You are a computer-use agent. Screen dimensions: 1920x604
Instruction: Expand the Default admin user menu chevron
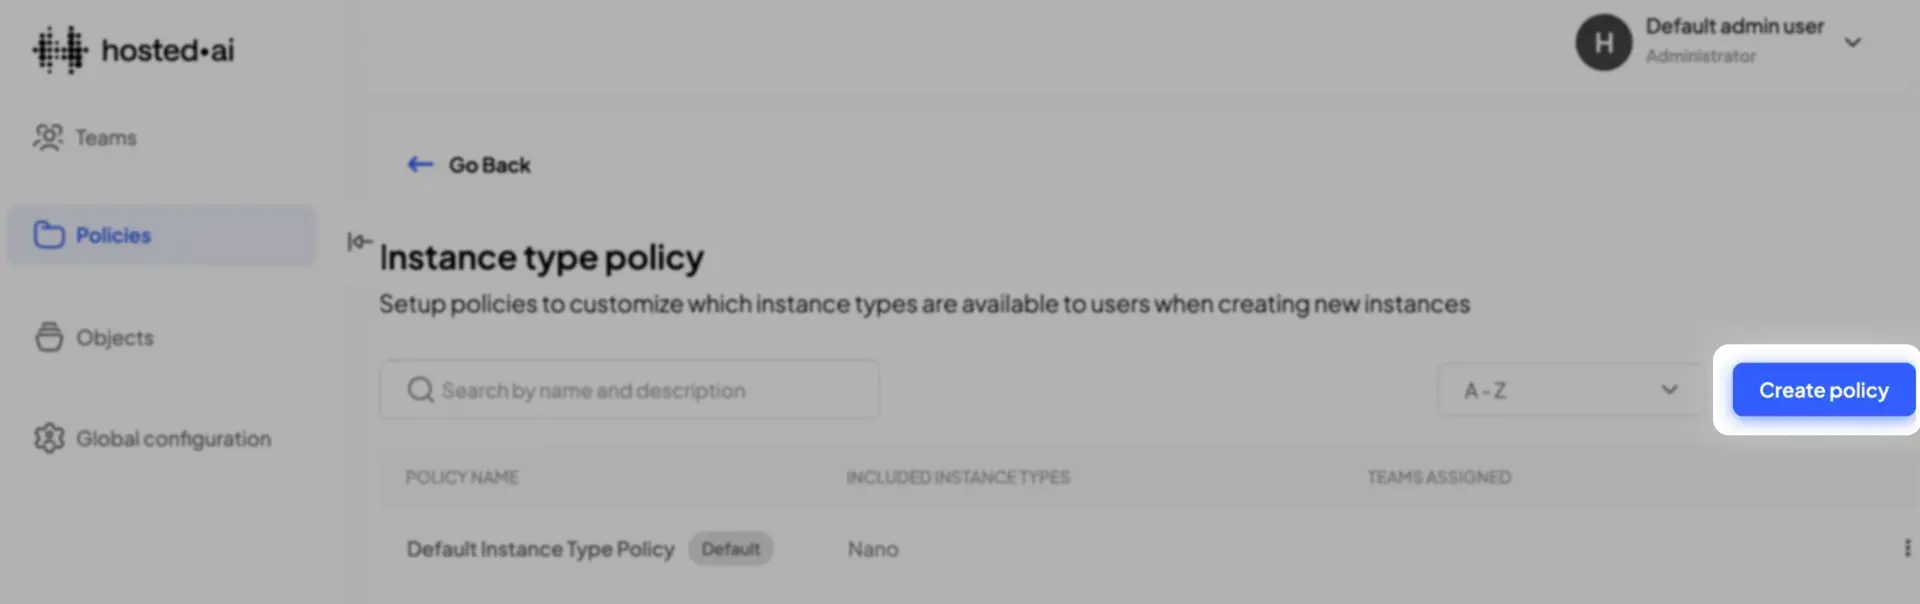click(1852, 42)
